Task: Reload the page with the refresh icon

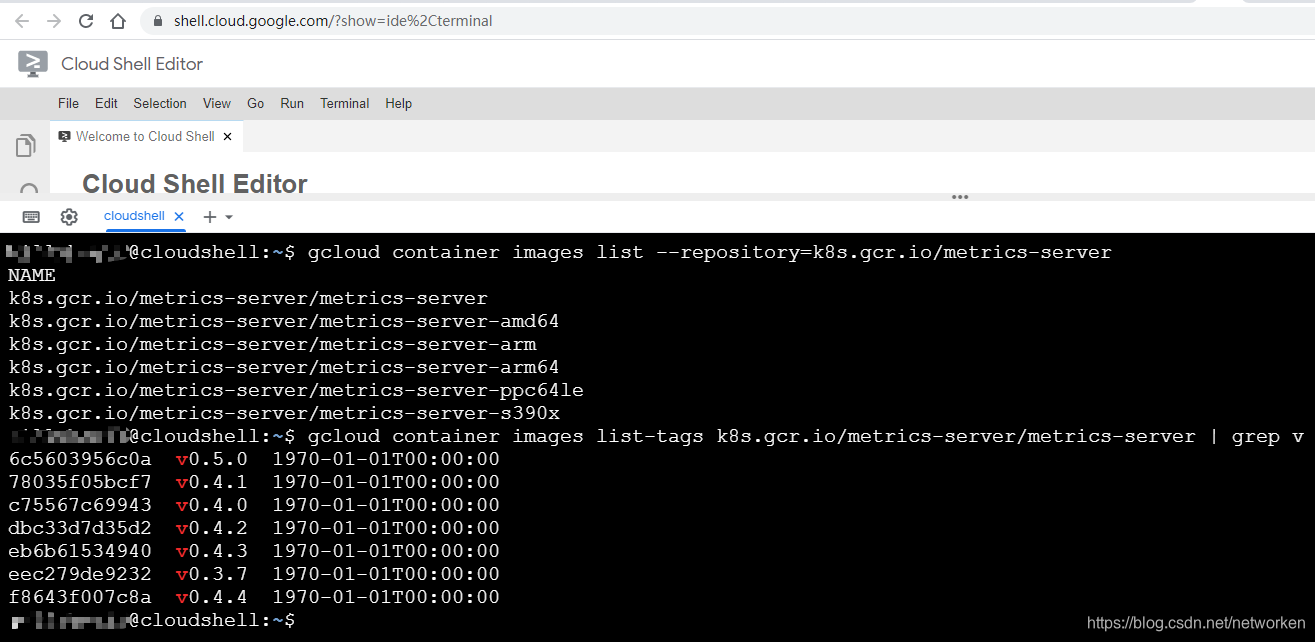Action: click(x=86, y=20)
